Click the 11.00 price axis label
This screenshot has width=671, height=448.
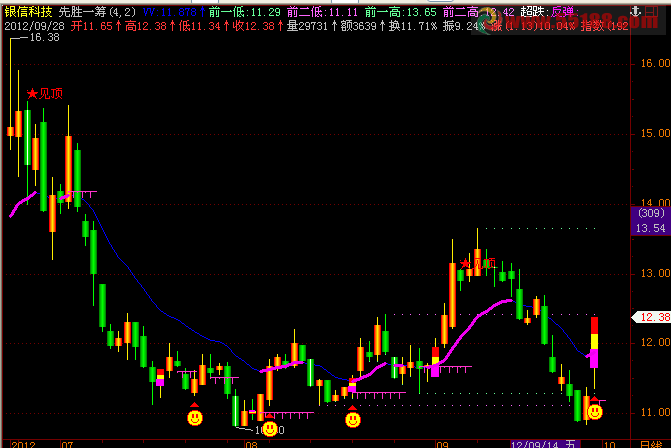(x=655, y=412)
